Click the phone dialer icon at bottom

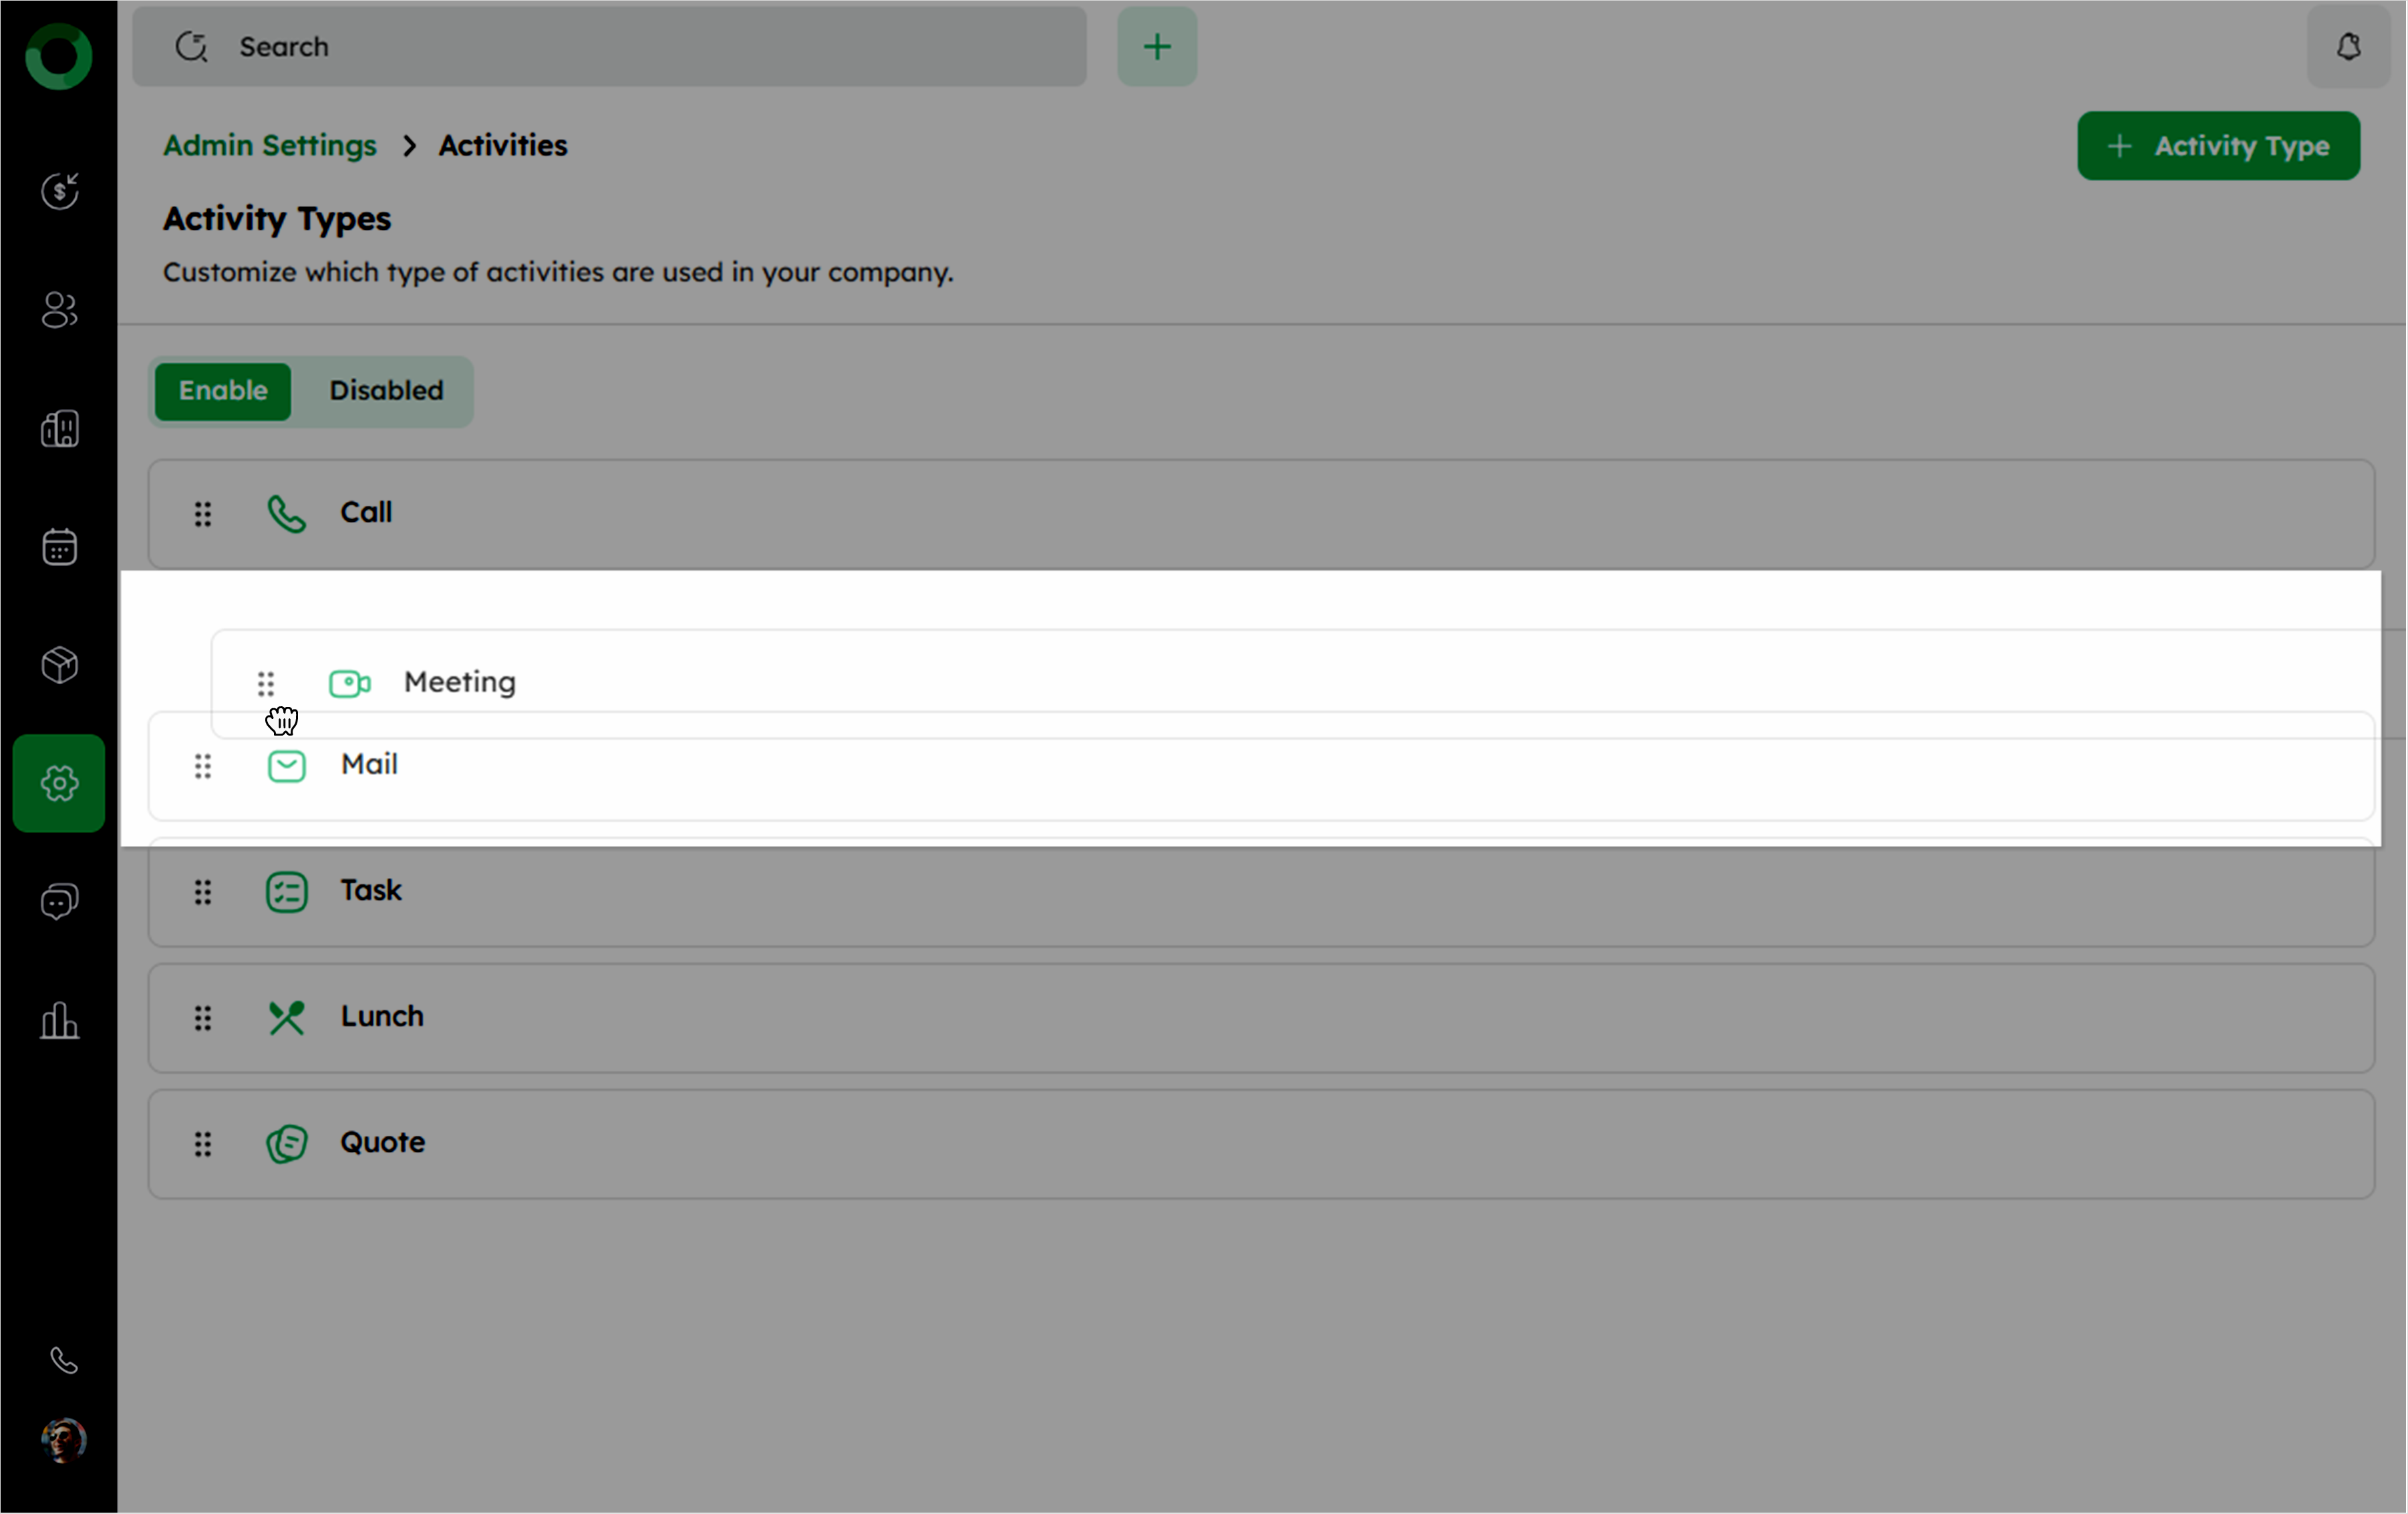[63, 1361]
